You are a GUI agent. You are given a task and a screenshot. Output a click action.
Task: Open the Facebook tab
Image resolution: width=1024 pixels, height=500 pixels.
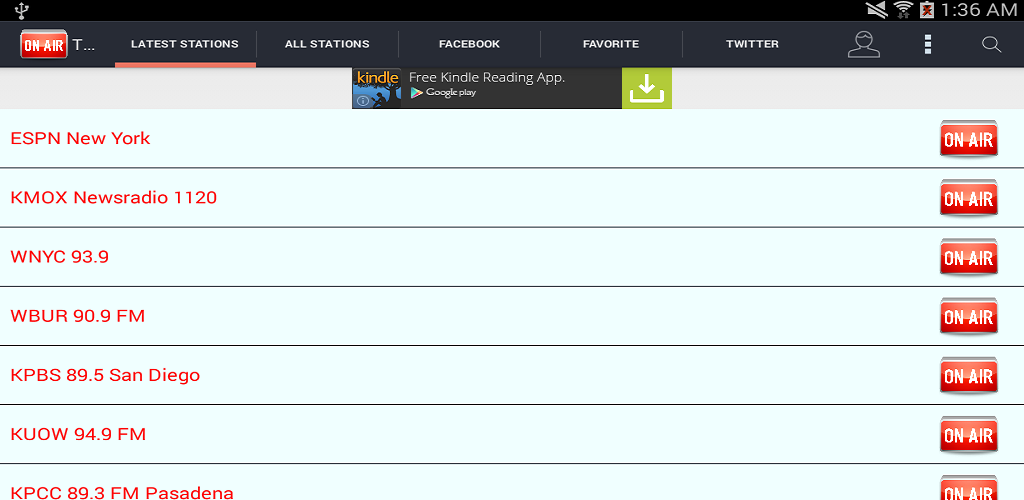coord(470,44)
